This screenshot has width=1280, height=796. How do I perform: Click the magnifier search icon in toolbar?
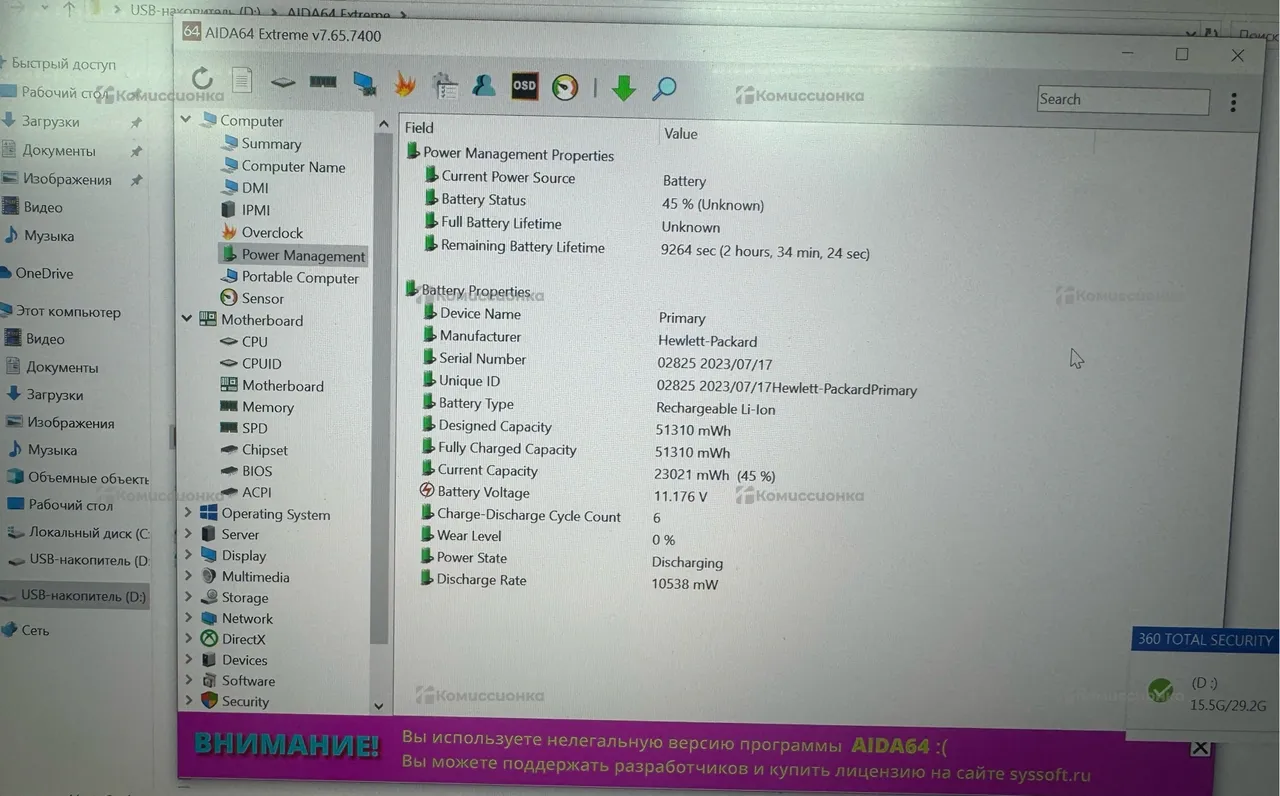tap(664, 89)
